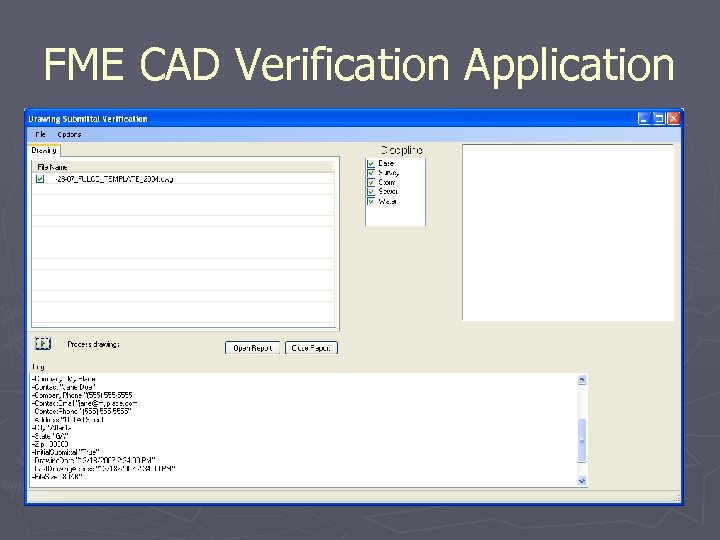
Task: Maximize the Drawing Submittal Verification window
Action: pyautogui.click(x=659, y=119)
